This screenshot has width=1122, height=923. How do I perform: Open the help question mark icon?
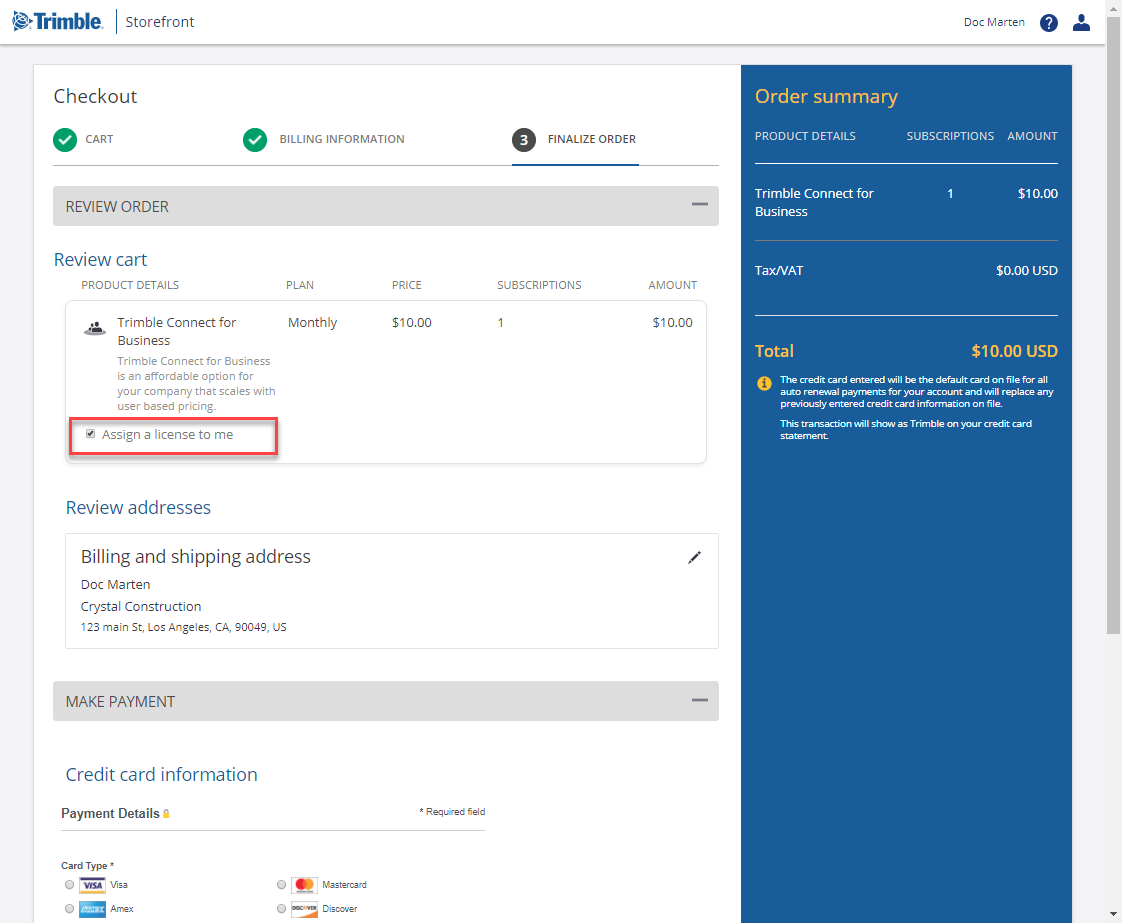tap(1048, 23)
